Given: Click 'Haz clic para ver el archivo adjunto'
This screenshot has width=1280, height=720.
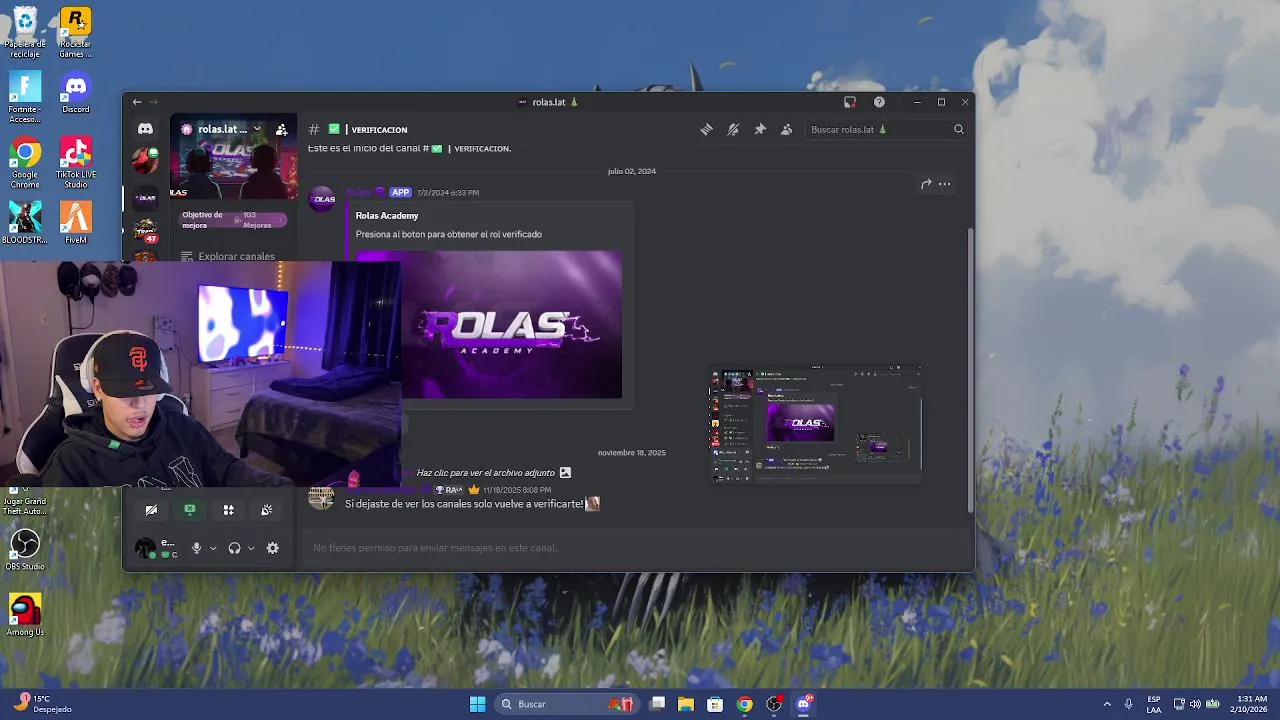Looking at the screenshot, I should pyautogui.click(x=485, y=473).
